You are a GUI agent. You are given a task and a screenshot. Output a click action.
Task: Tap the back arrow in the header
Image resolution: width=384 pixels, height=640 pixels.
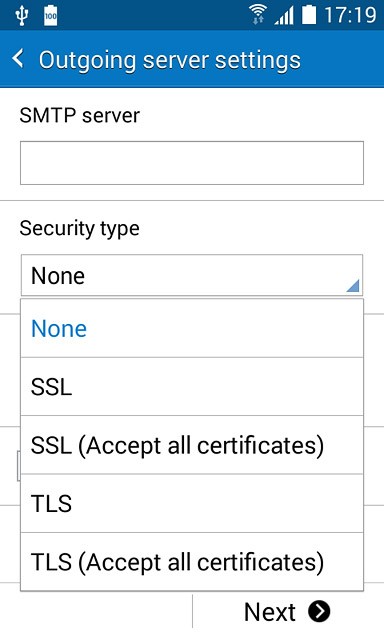pyautogui.click(x=18, y=59)
